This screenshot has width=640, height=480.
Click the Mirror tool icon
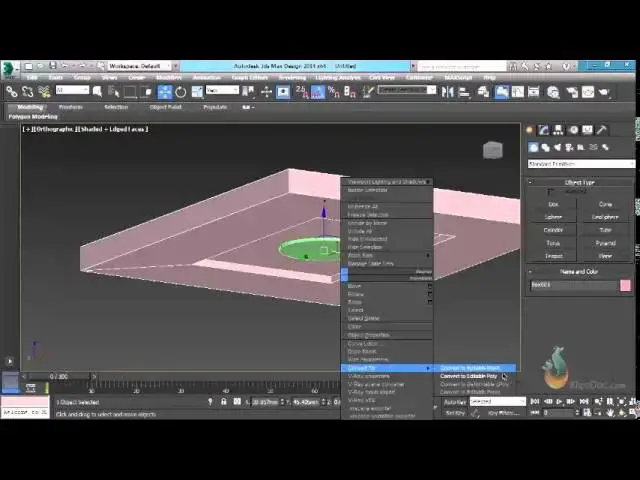[x=447, y=92]
